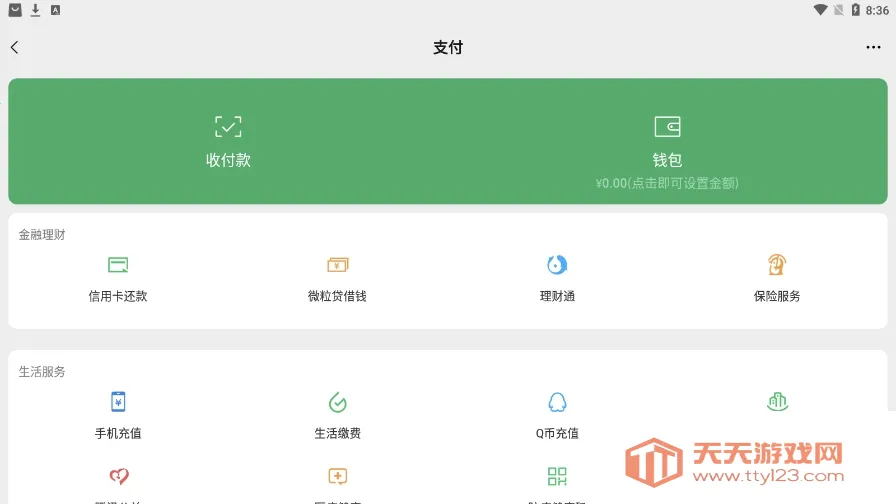Tap the 8:36 clock
The height and width of the screenshot is (504, 896).
[877, 10]
